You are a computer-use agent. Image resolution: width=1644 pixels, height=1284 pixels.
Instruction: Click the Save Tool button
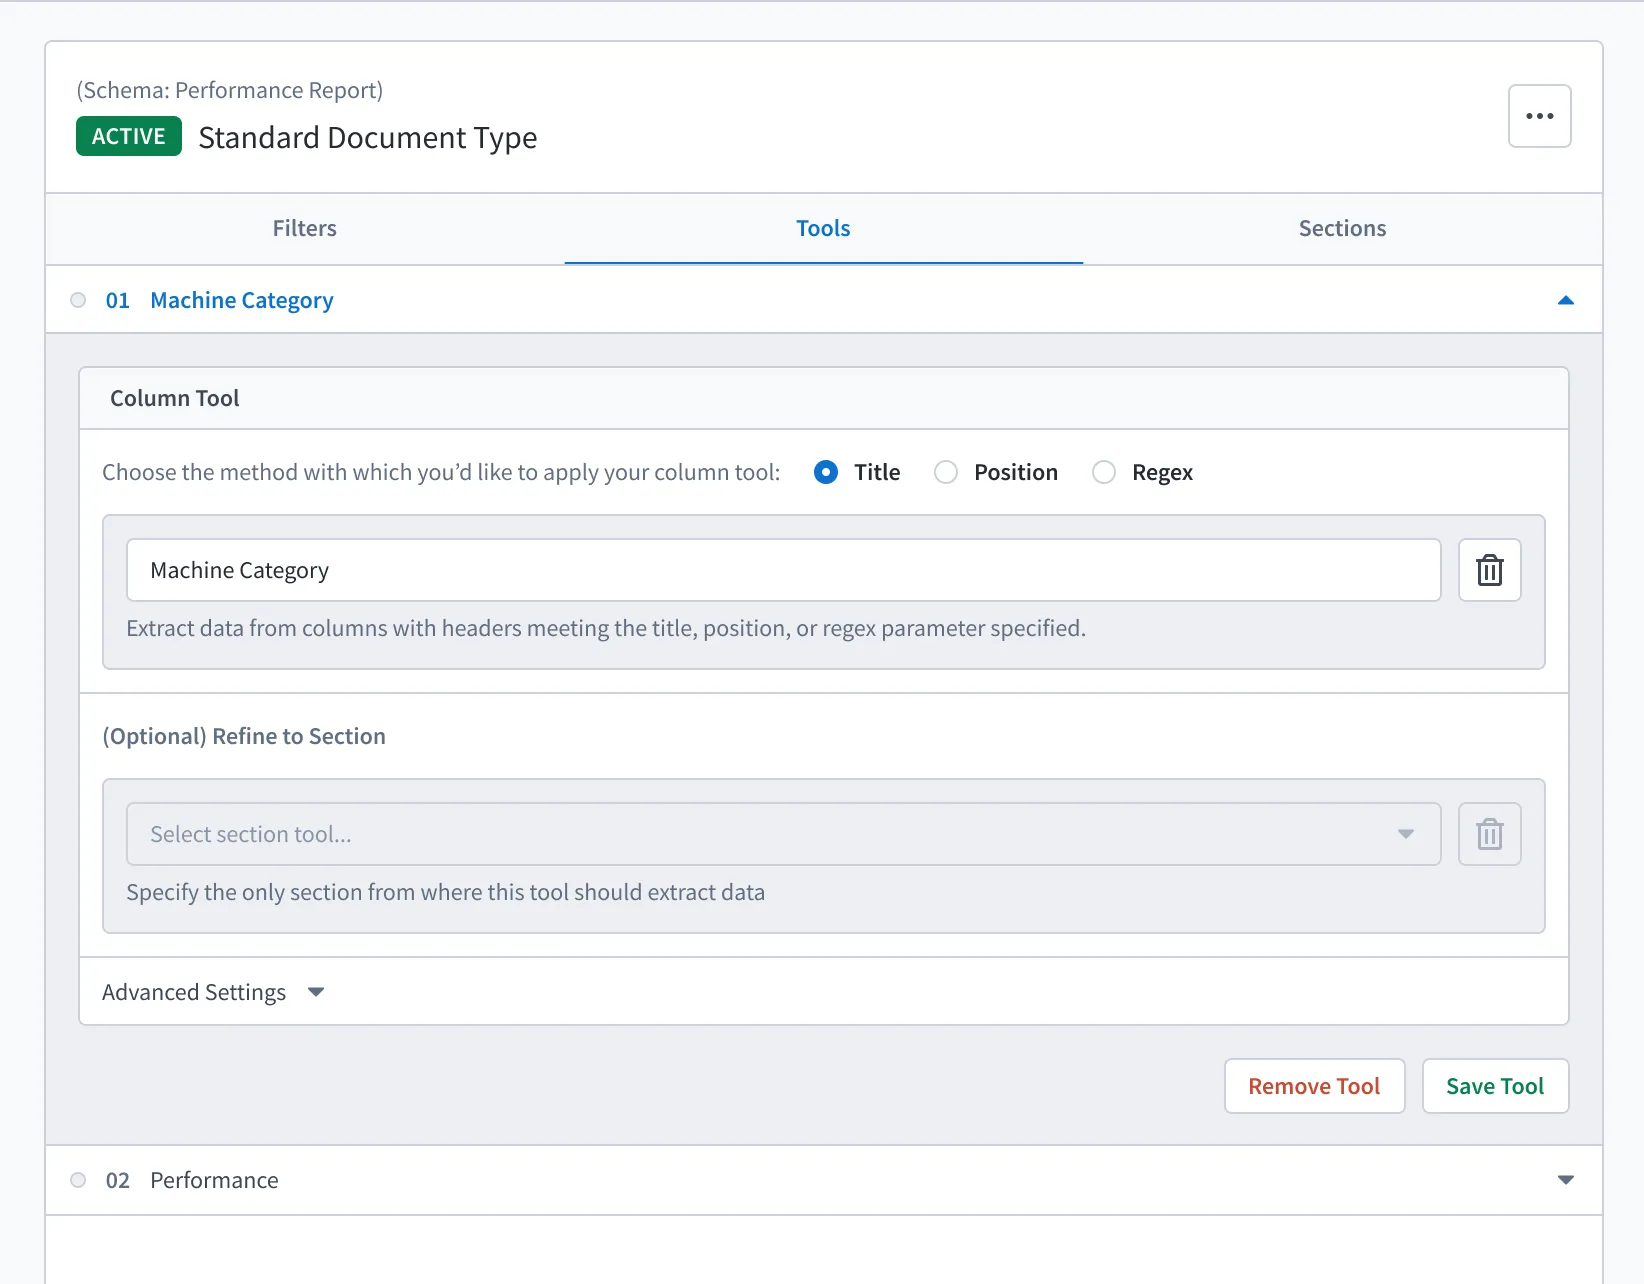(x=1495, y=1086)
